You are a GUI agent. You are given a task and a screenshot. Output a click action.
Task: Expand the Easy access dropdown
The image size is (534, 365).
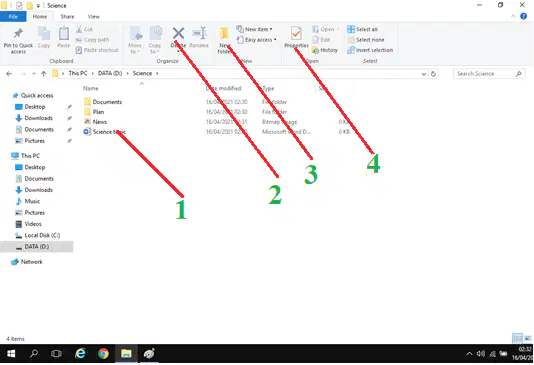click(256, 40)
